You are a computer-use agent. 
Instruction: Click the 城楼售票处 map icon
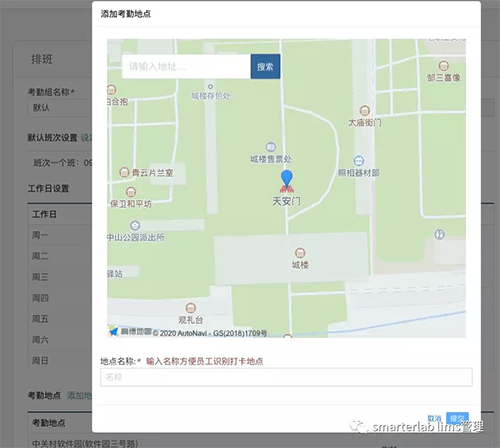[271, 147]
